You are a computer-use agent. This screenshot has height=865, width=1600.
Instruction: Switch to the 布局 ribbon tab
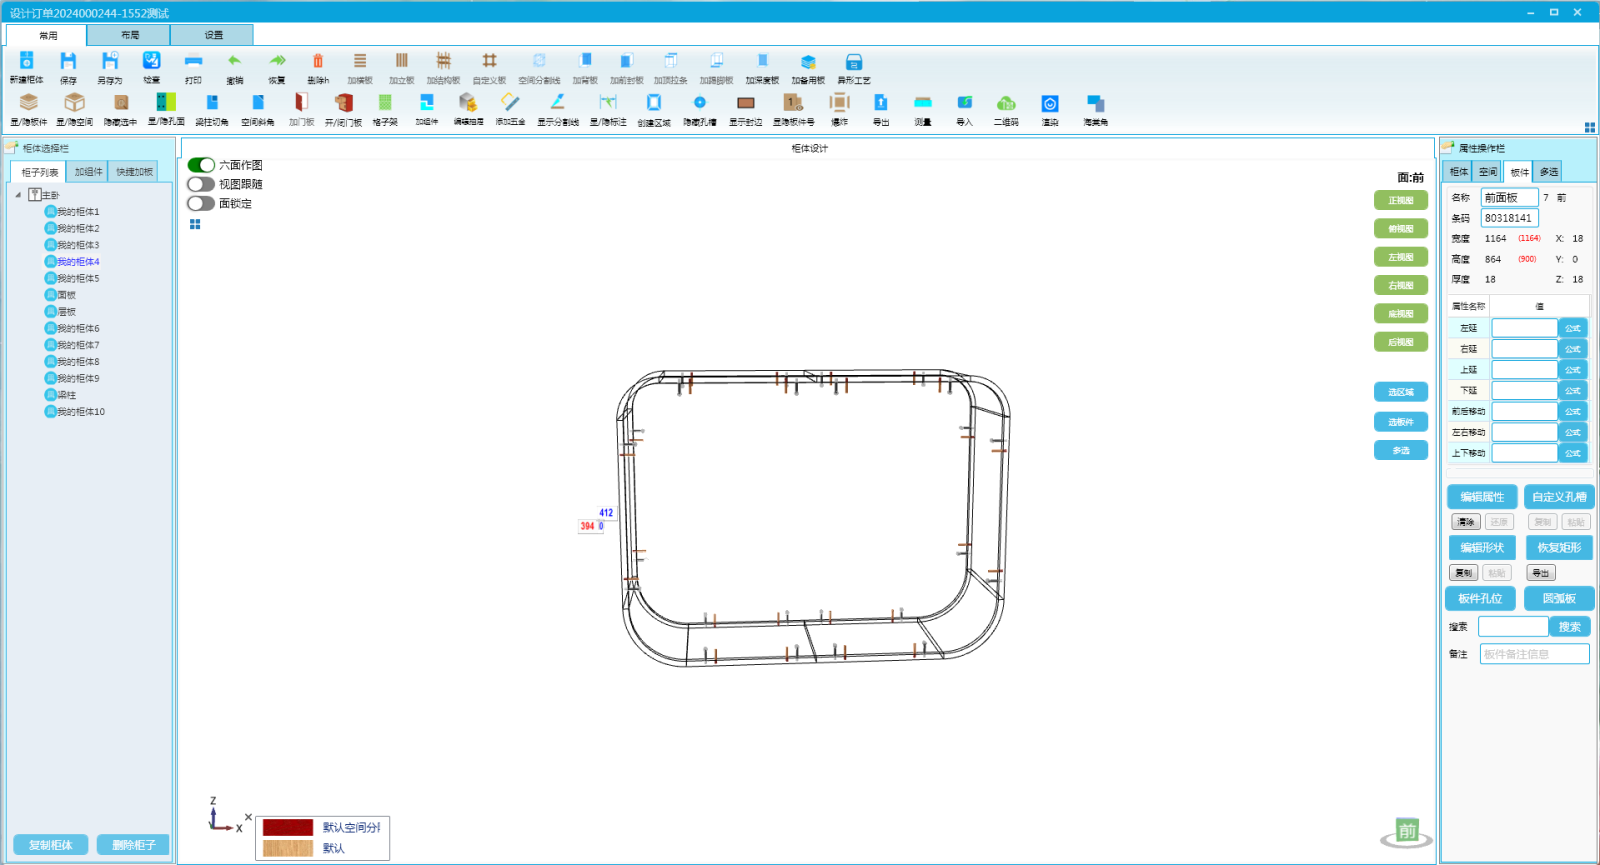pos(129,35)
